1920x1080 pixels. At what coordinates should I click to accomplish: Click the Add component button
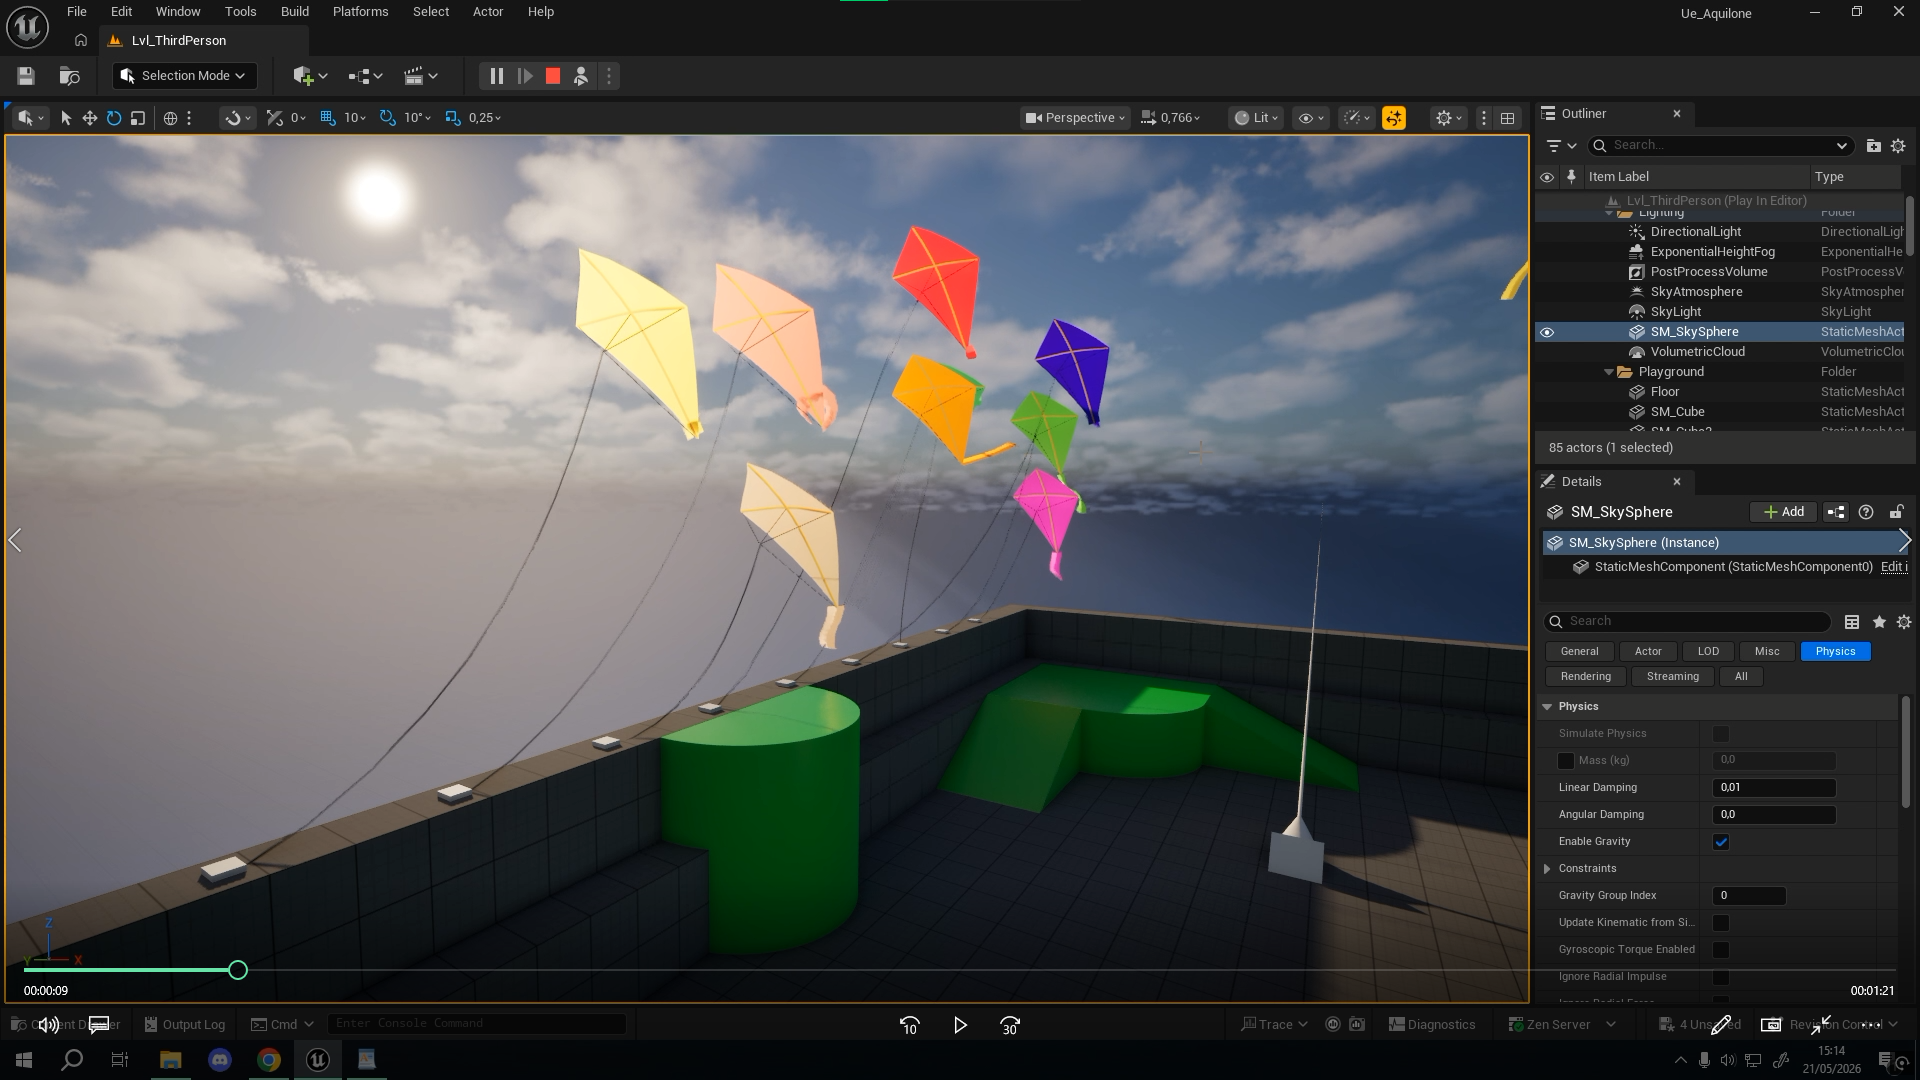(1783, 512)
